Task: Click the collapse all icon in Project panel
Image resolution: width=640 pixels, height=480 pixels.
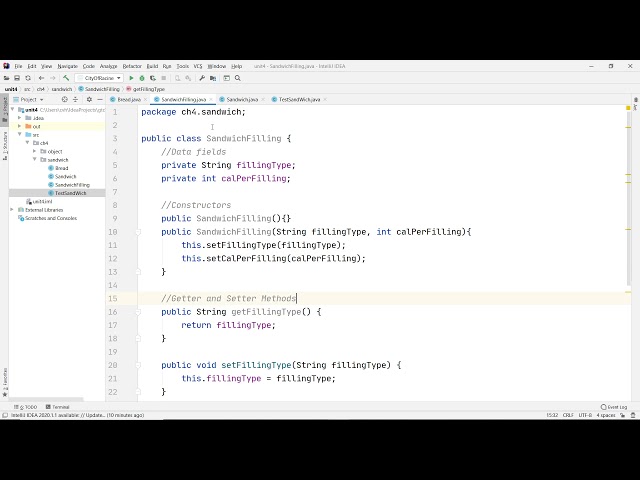Action: pyautogui.click(x=76, y=99)
